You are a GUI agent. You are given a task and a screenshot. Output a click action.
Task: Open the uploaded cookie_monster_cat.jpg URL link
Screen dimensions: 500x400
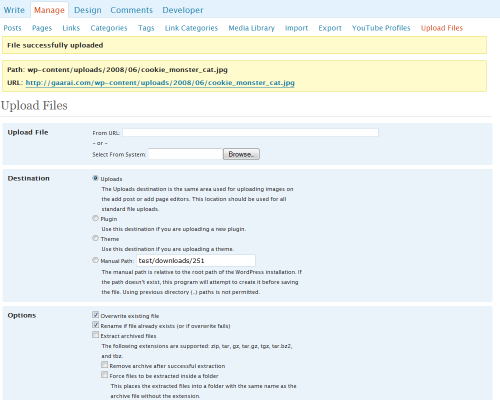point(160,83)
